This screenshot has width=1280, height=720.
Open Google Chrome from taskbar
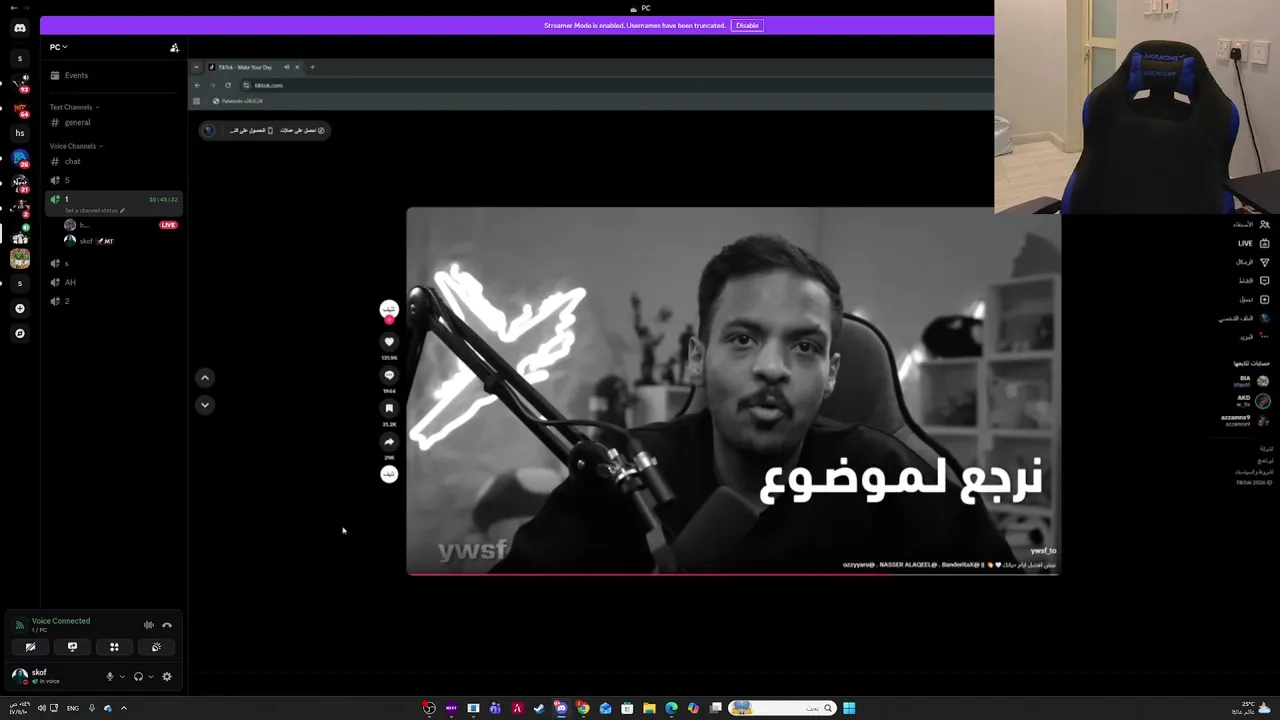[583, 708]
